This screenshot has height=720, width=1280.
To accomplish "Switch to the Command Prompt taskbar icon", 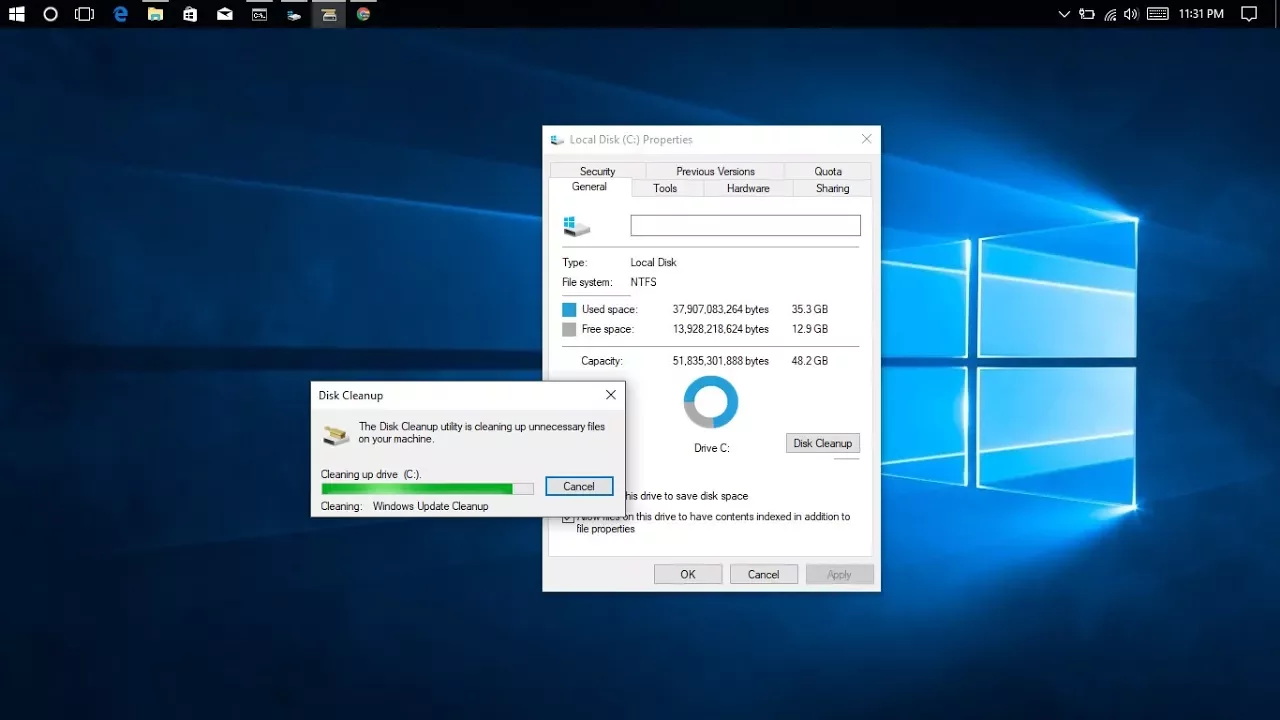I will (x=259, y=14).
